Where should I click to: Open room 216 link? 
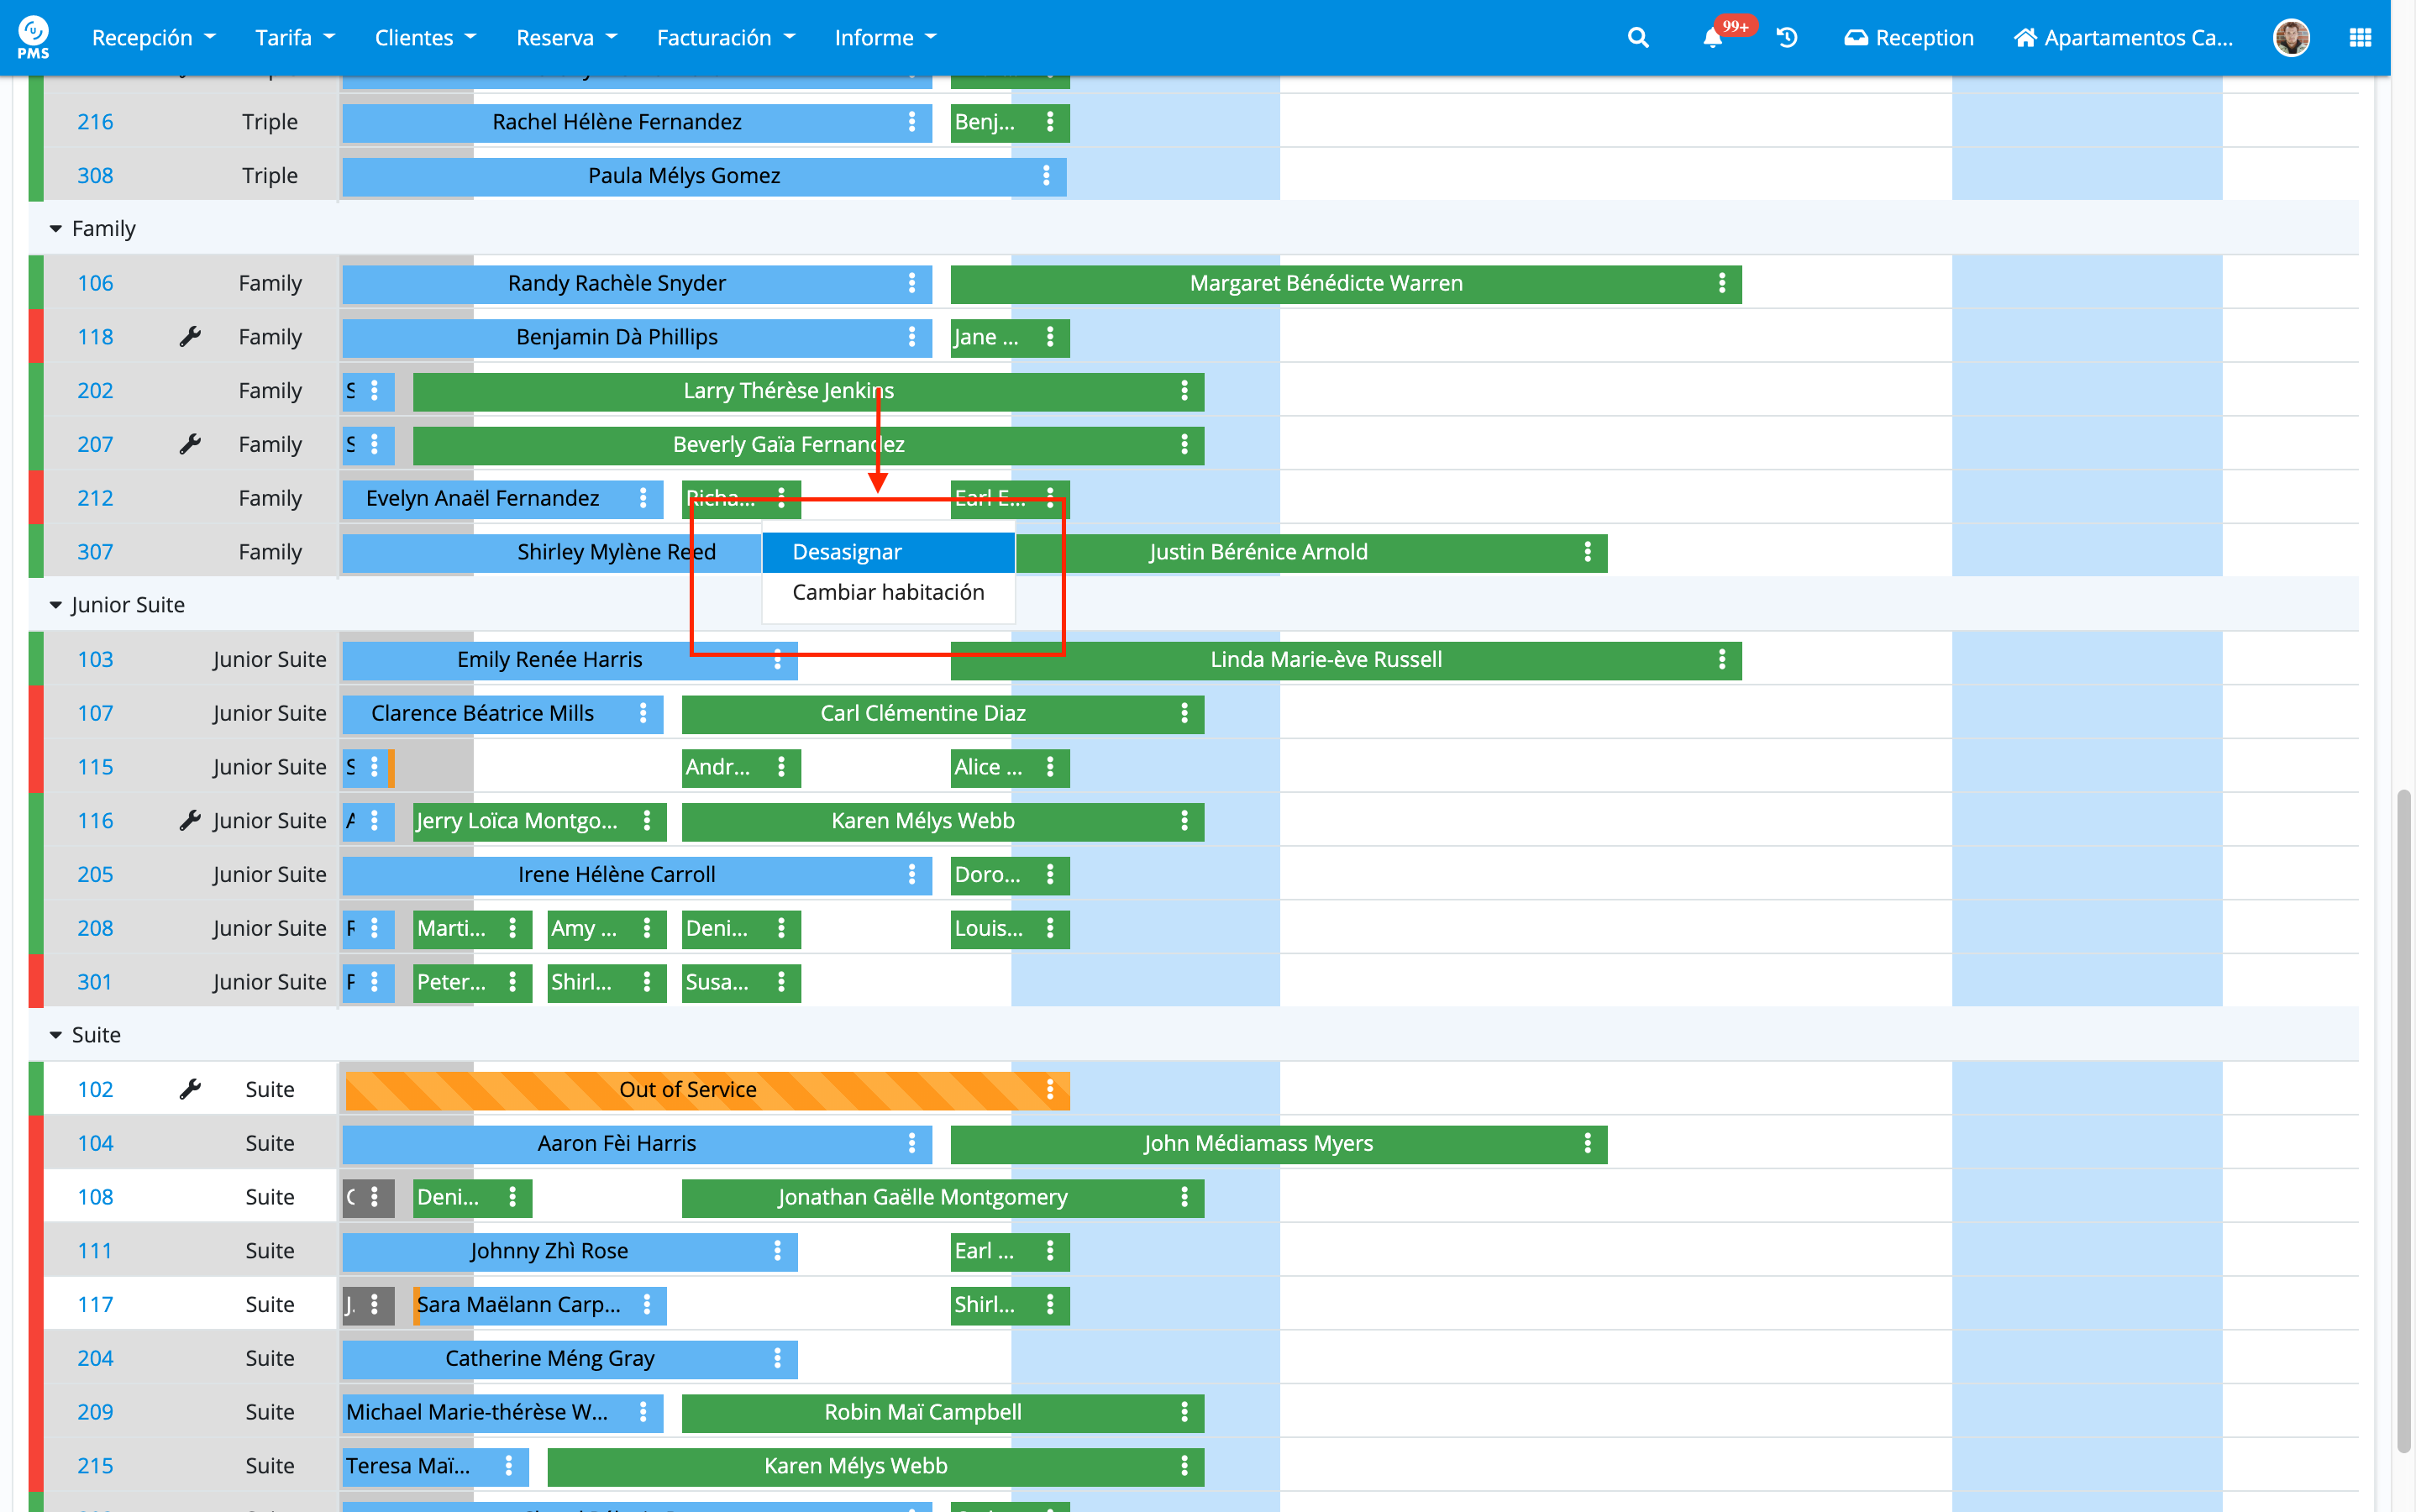coord(95,122)
